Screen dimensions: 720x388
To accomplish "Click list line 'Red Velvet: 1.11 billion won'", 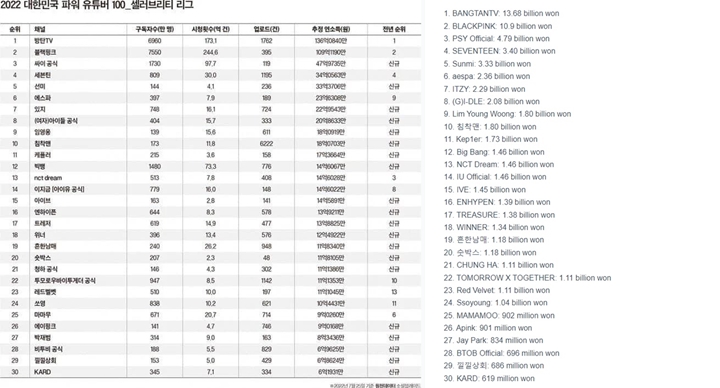I will 497,290.
